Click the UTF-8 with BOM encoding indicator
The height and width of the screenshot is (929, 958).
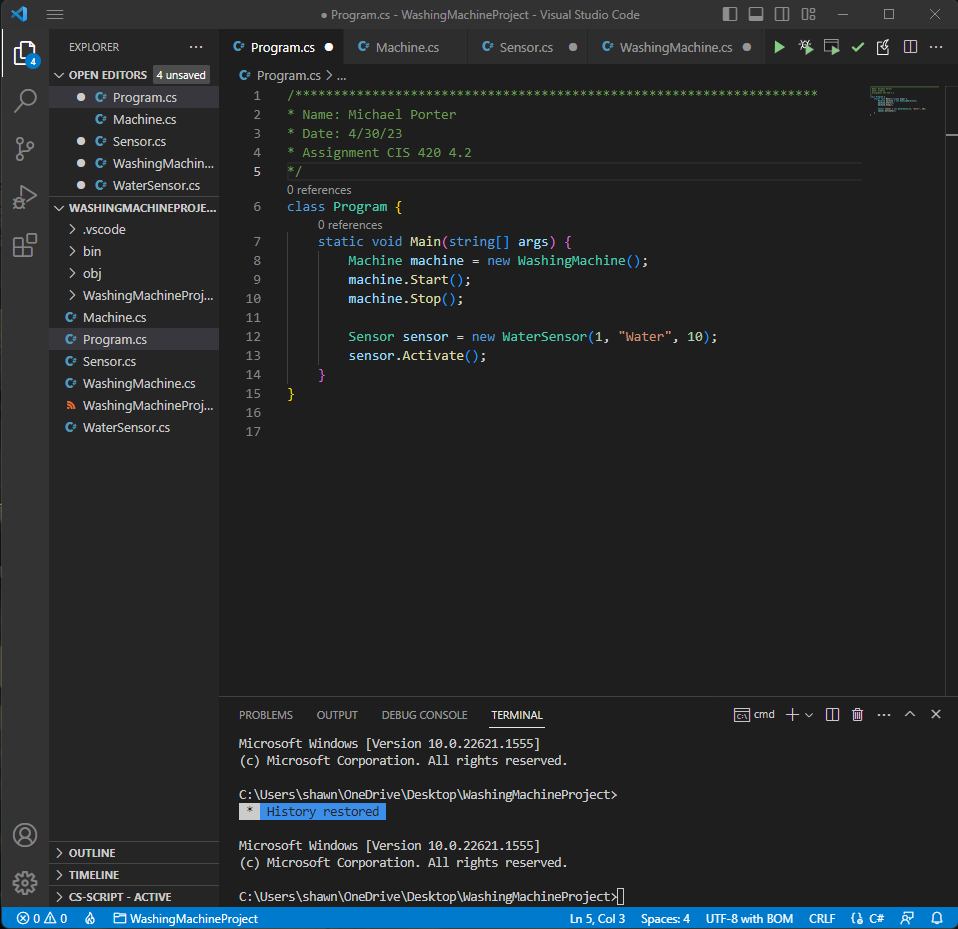pos(749,918)
